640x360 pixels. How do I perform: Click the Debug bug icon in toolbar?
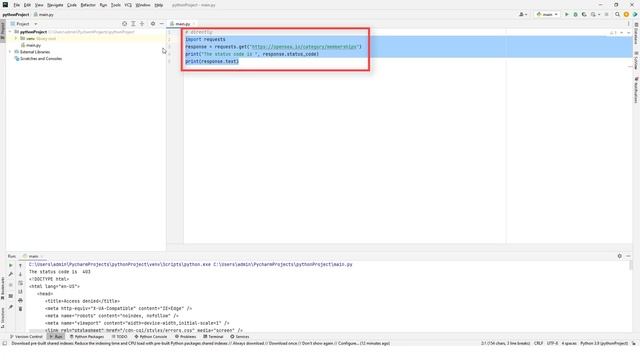(576, 14)
